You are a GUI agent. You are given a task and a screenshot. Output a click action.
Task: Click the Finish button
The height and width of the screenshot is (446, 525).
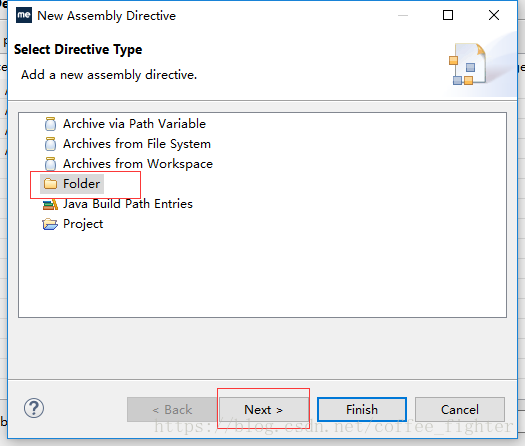coord(362,410)
